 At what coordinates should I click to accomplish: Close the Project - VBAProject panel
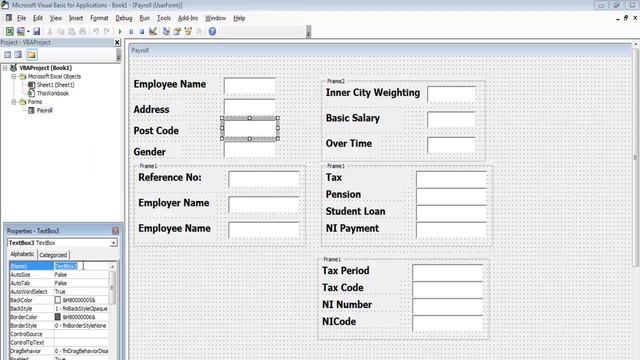[117, 42]
